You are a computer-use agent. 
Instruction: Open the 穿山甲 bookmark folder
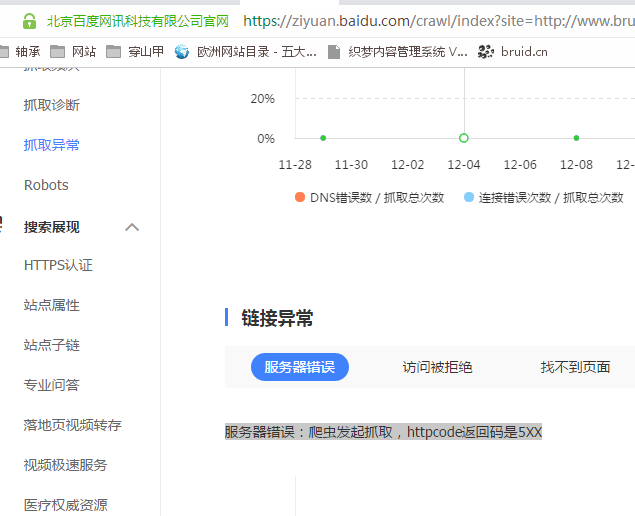(135, 52)
